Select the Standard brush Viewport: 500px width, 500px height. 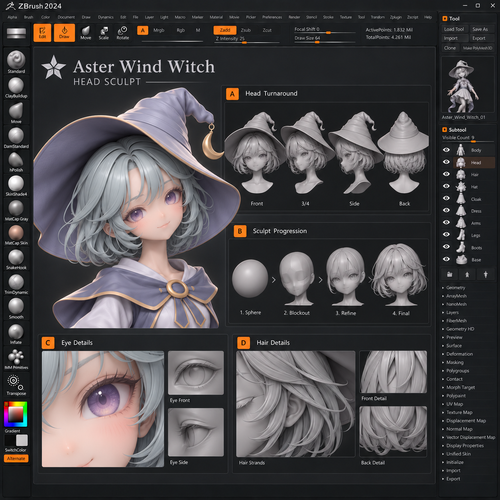(x=16, y=62)
